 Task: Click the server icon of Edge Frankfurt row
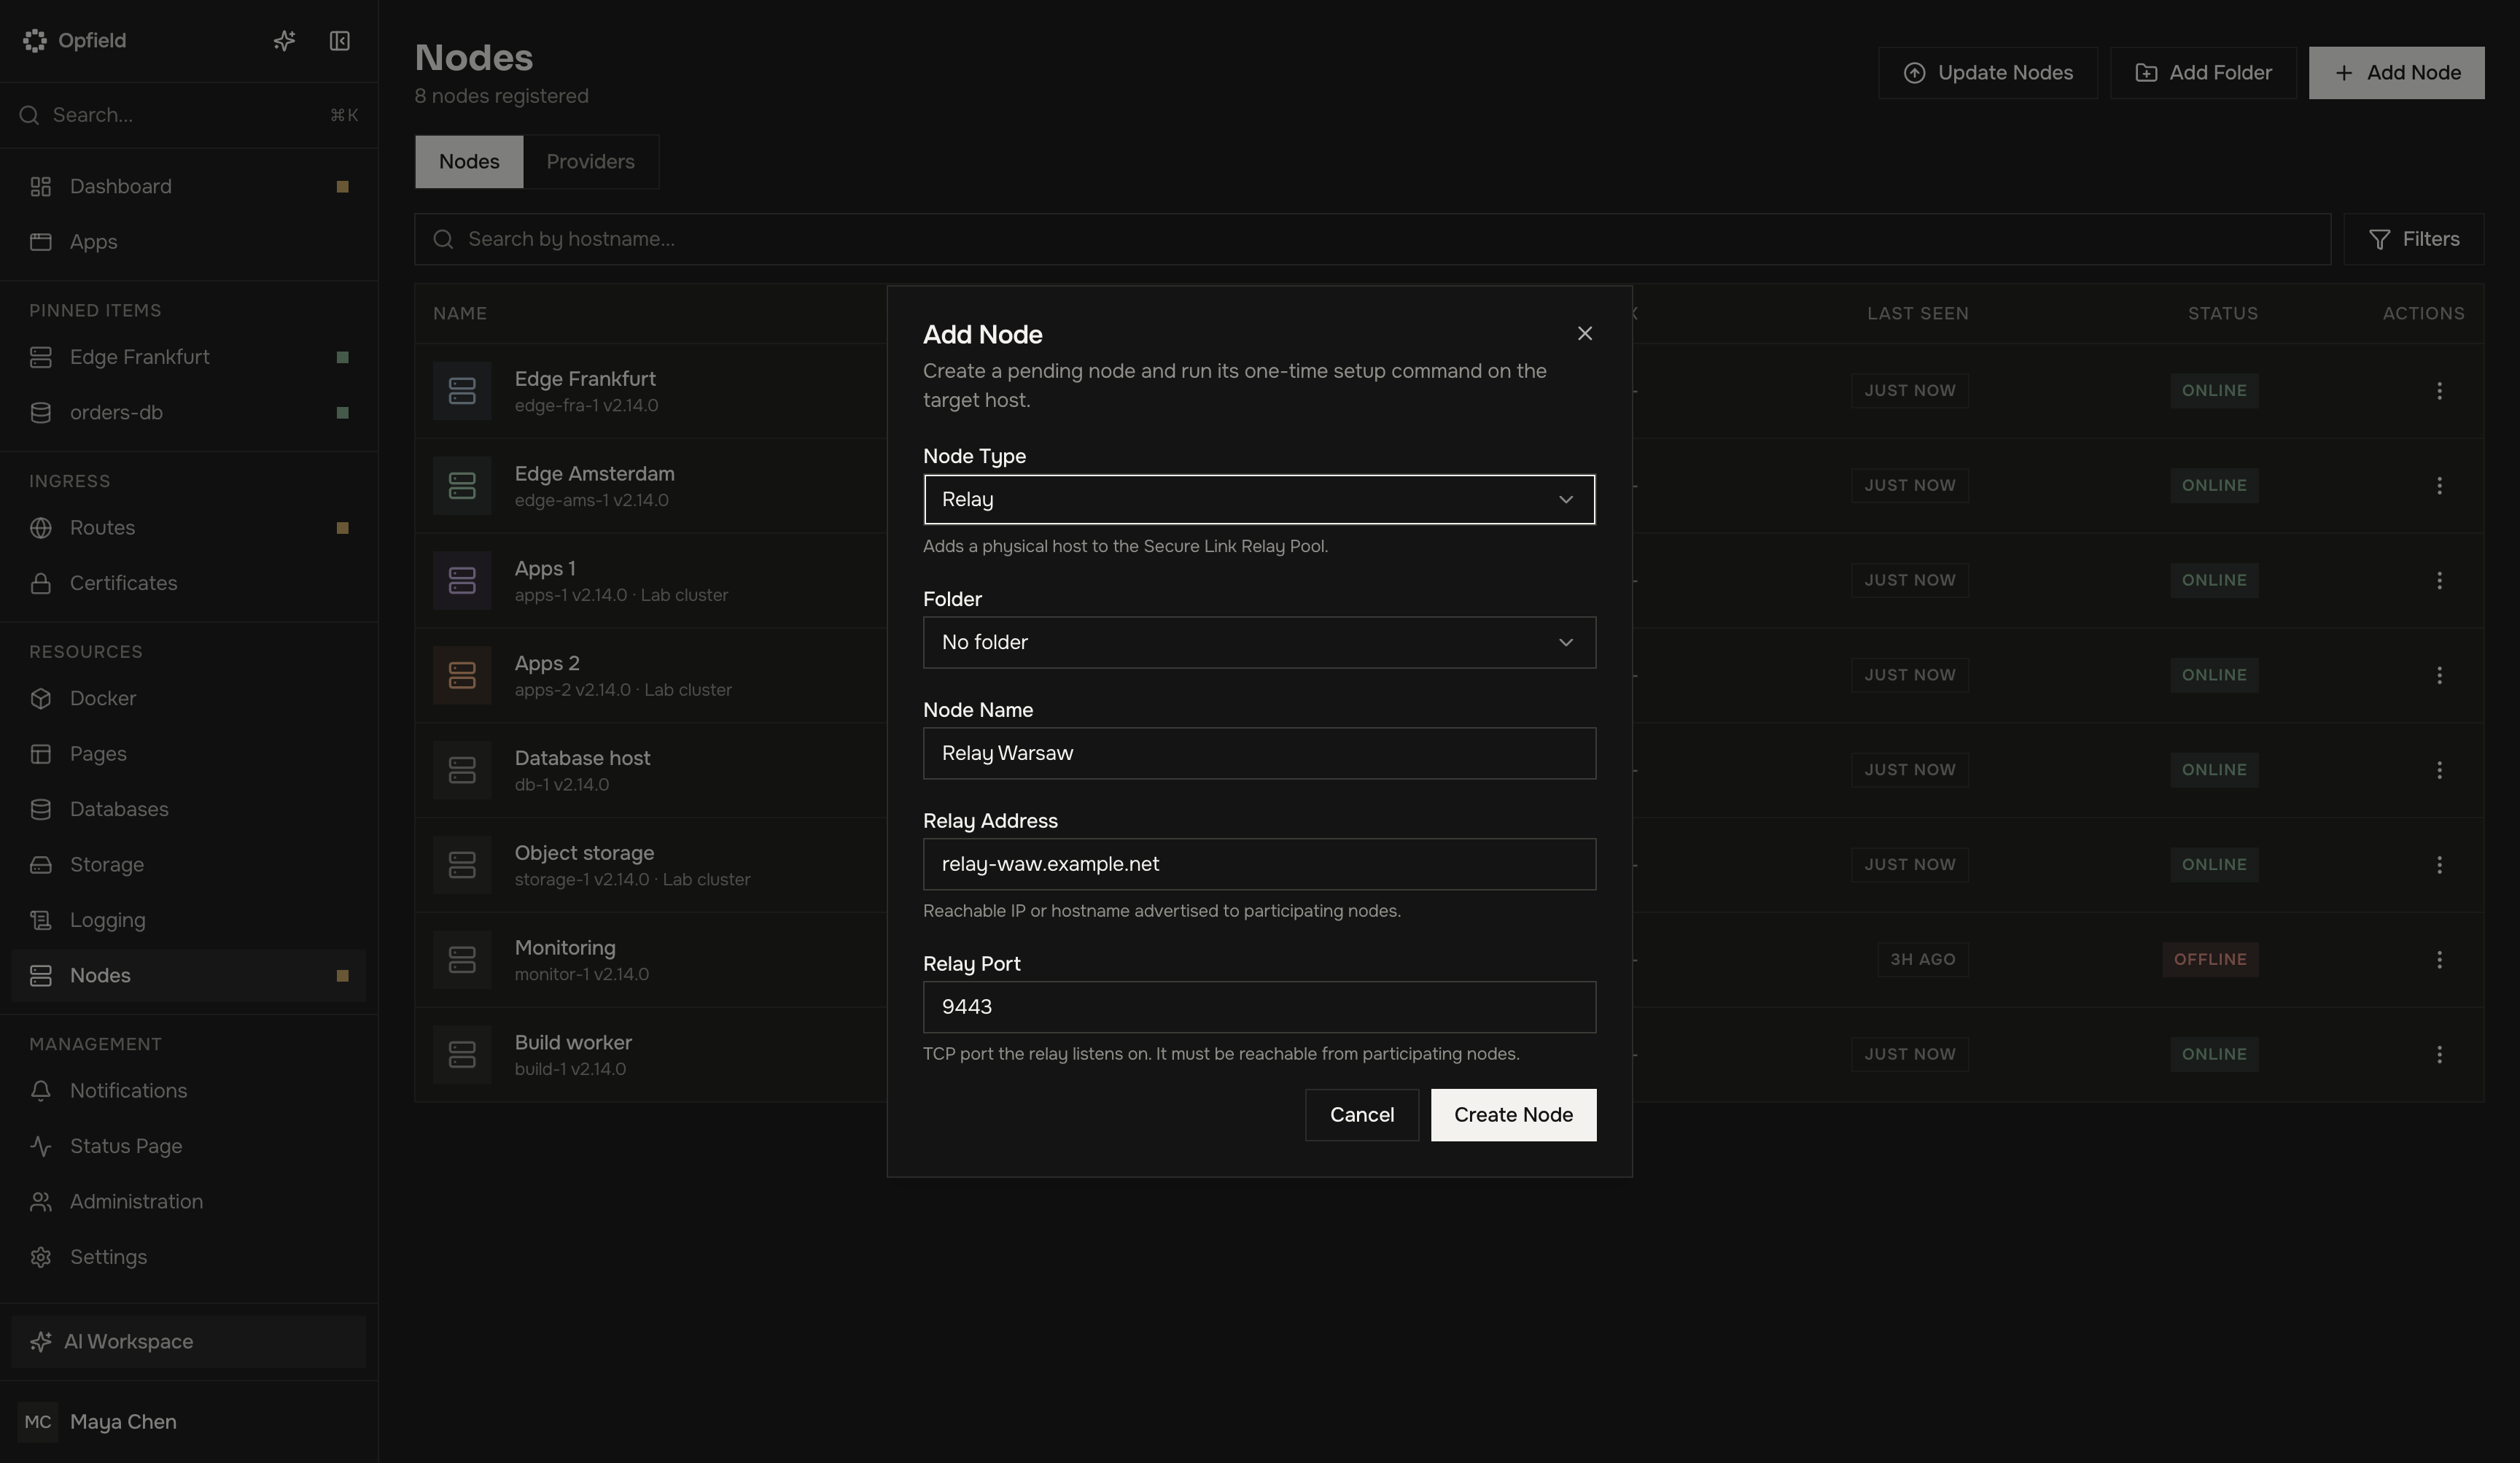tap(462, 391)
